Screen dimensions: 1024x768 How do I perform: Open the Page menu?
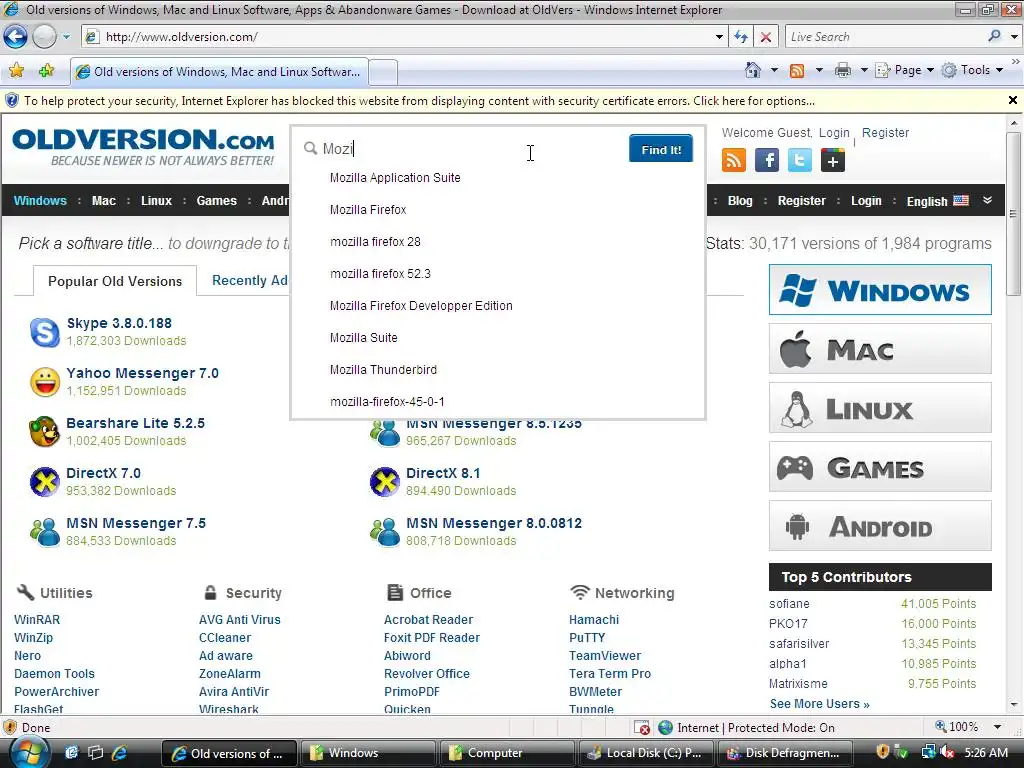coord(904,70)
